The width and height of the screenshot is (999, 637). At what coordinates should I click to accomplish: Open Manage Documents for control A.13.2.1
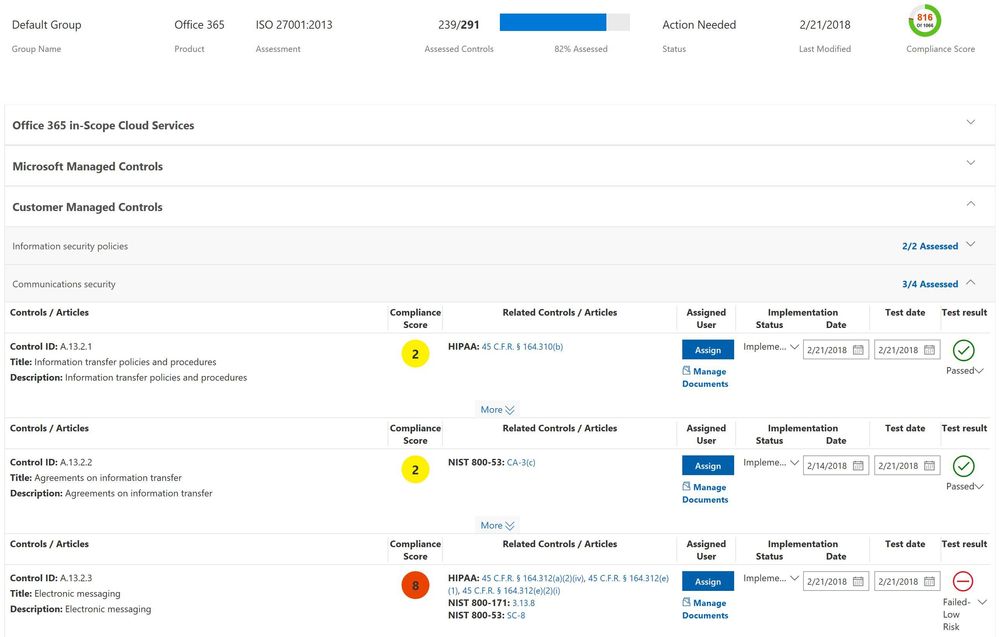click(705, 377)
